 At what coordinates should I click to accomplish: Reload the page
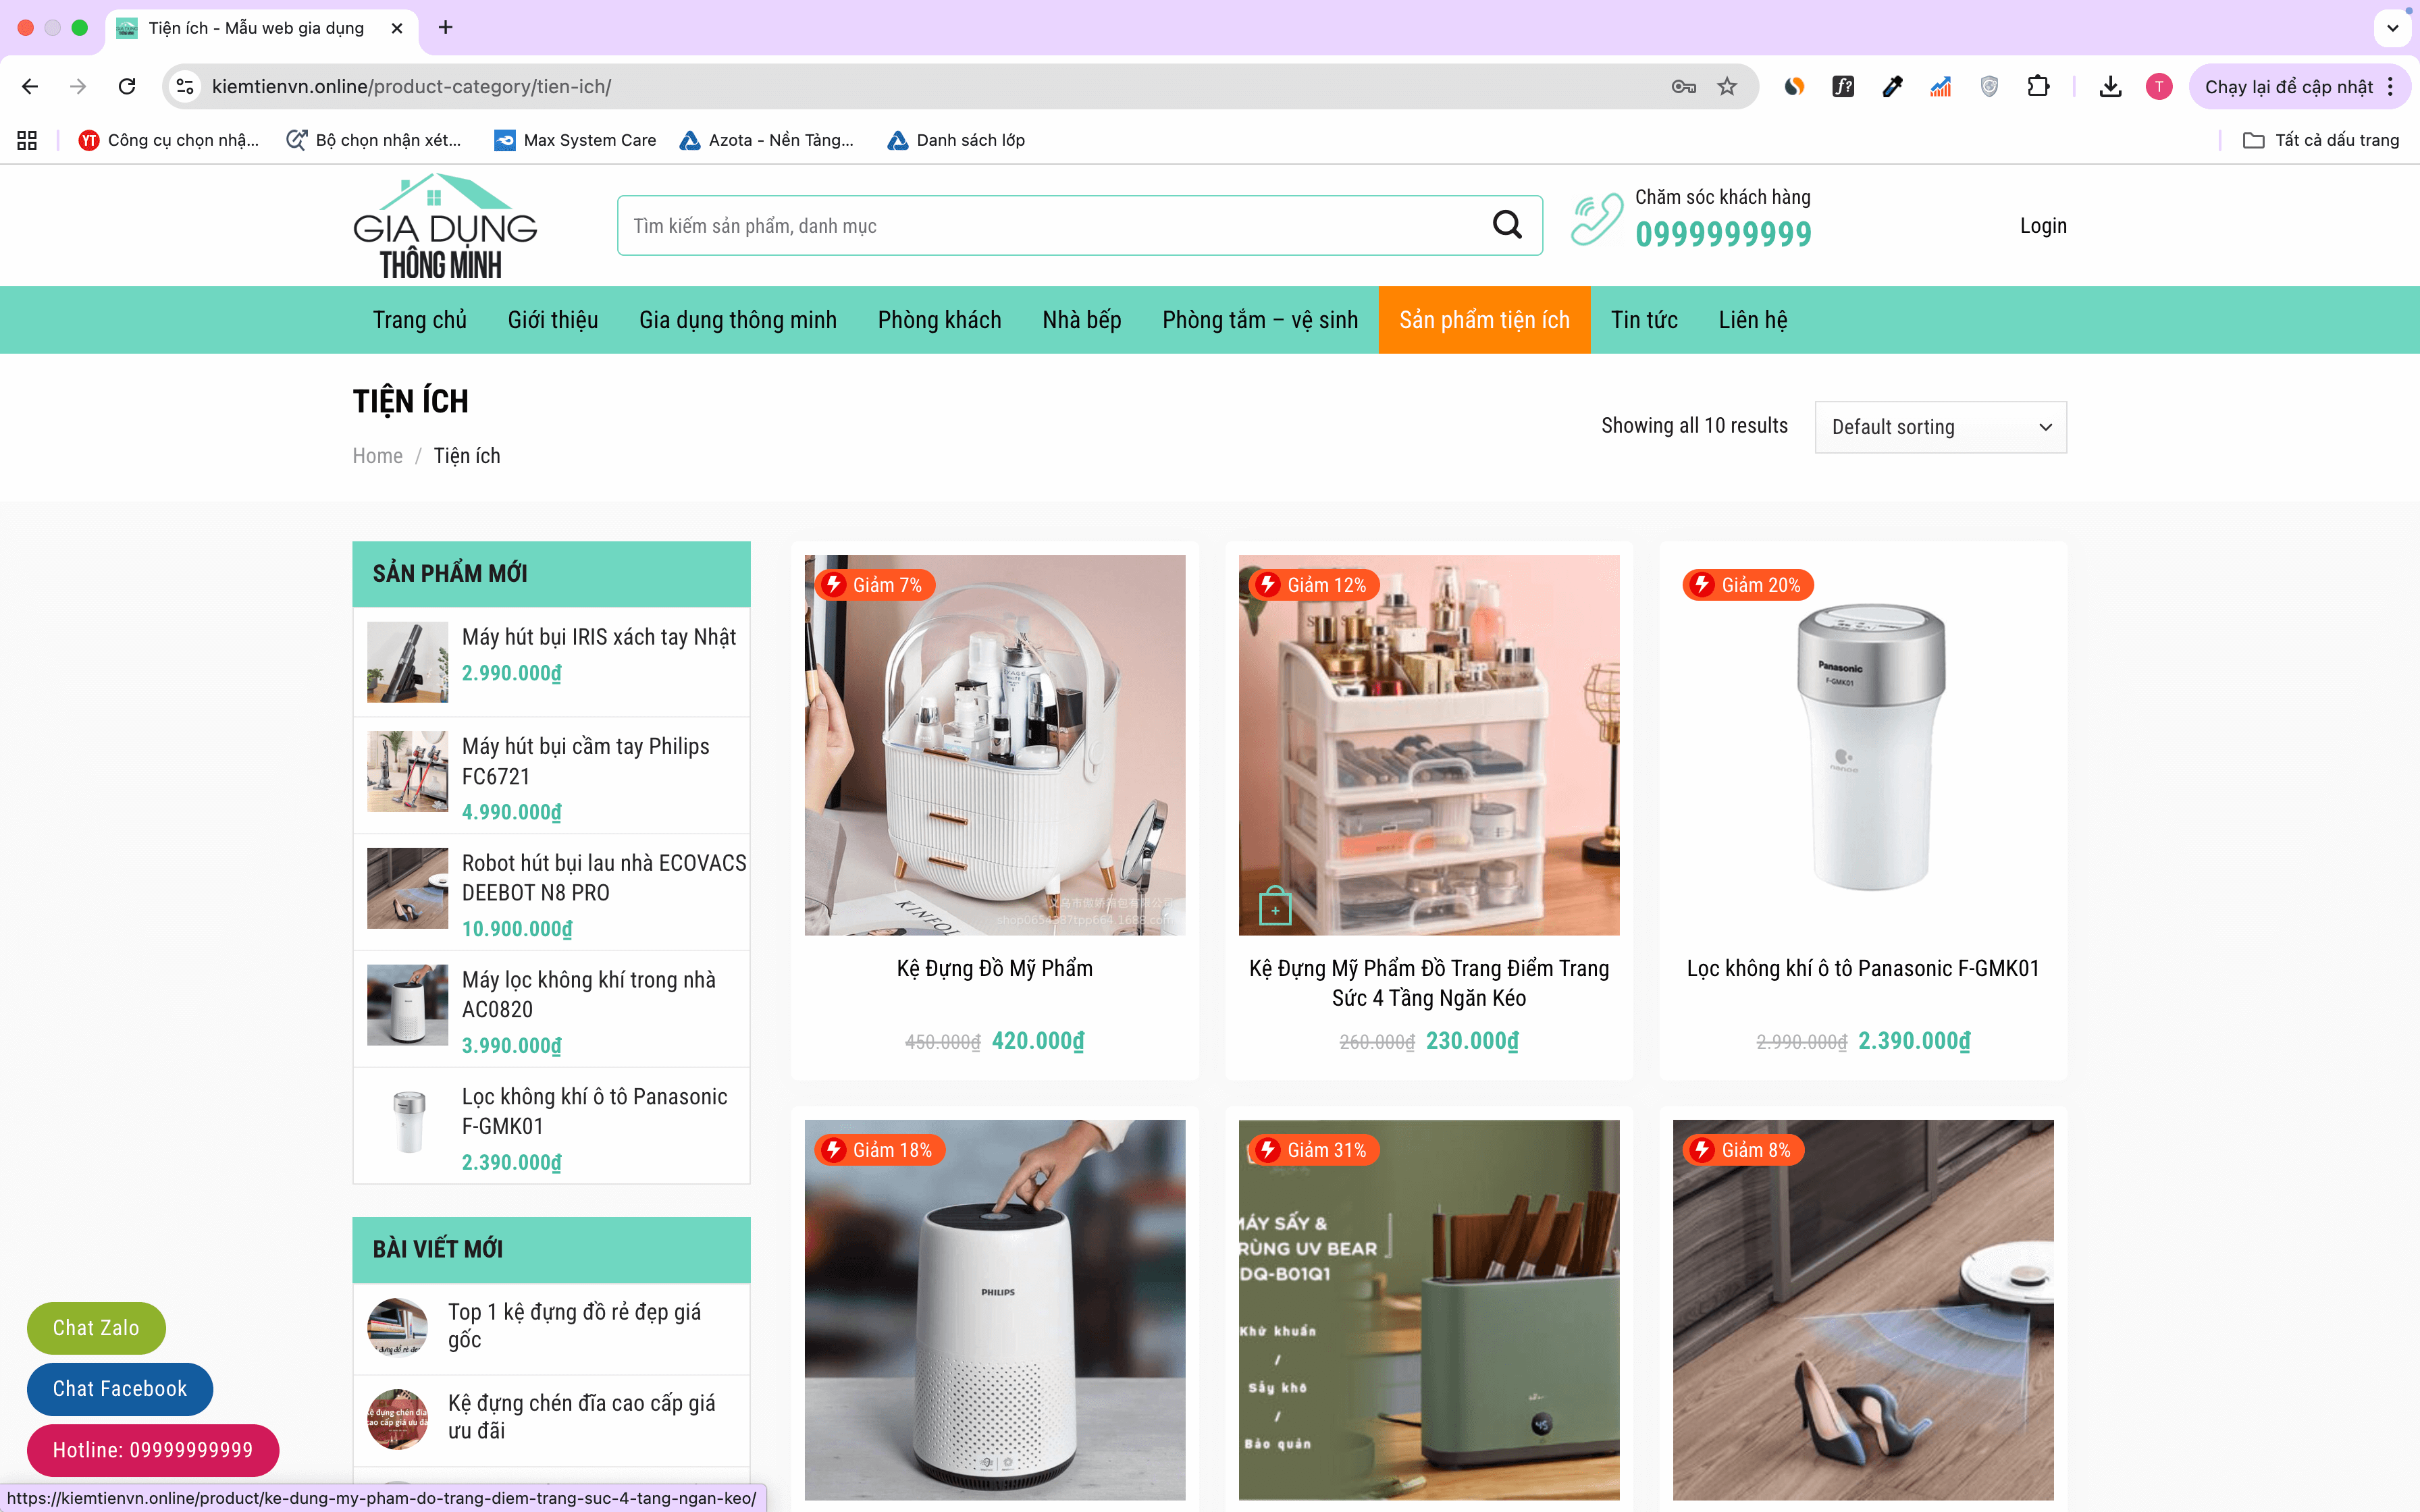click(x=127, y=87)
